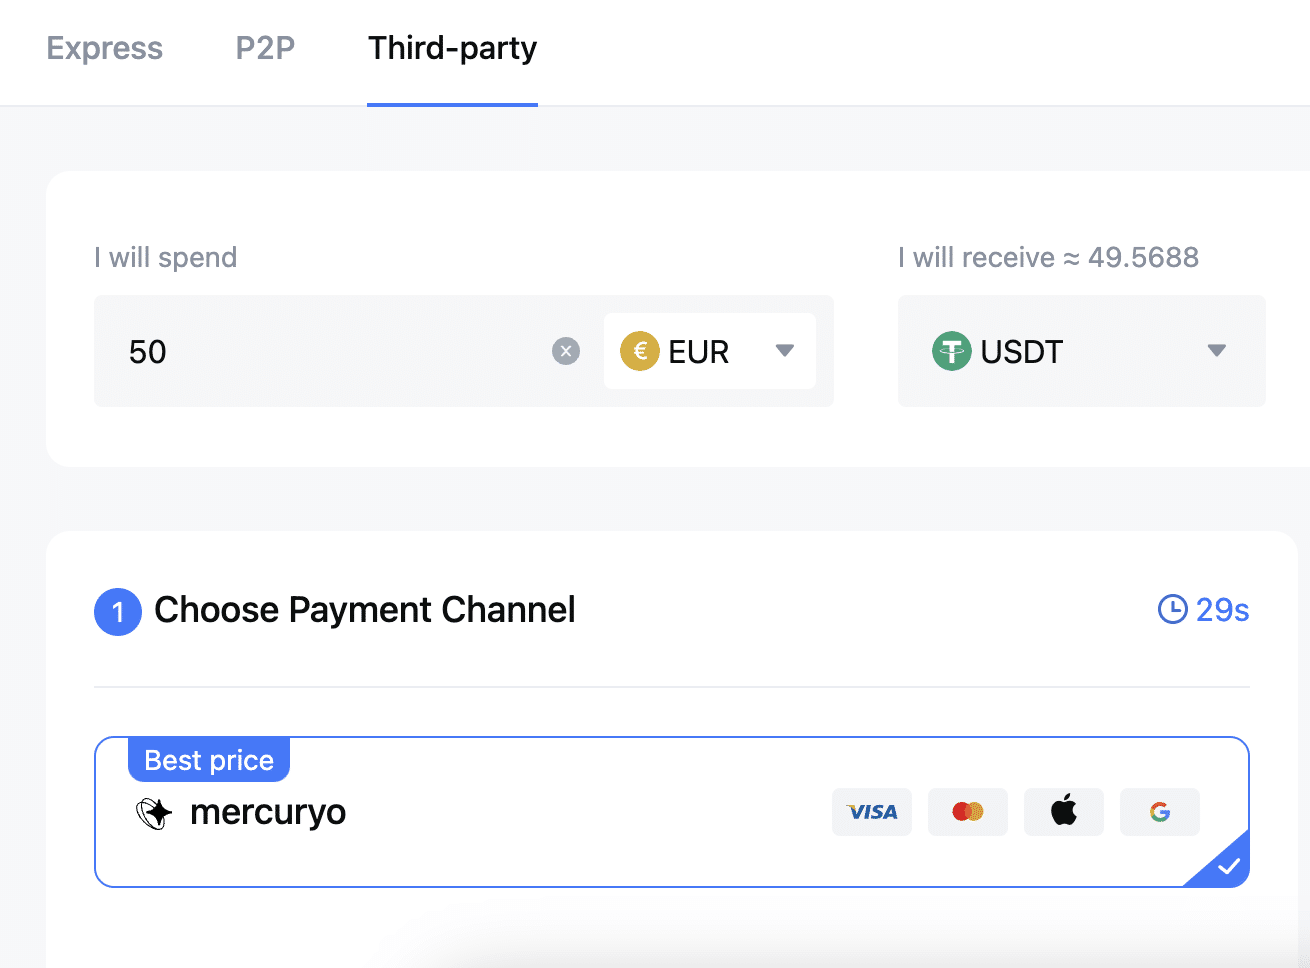This screenshot has height=968, width=1310.
Task: Click the Visa payment icon
Action: point(872,812)
